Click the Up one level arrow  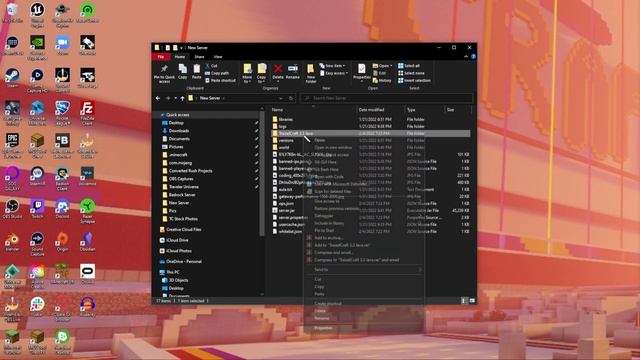pos(182,98)
